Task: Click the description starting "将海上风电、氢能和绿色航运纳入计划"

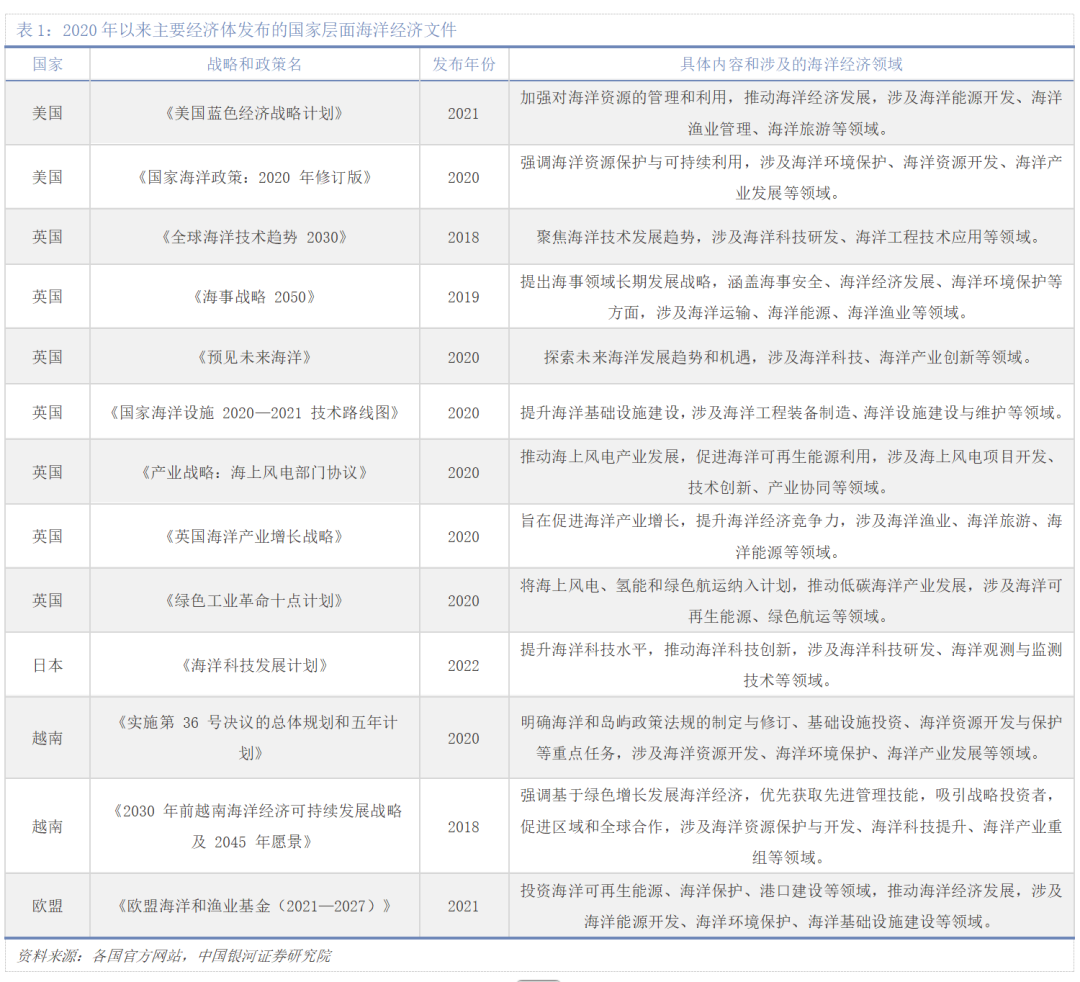Action: pos(791,601)
